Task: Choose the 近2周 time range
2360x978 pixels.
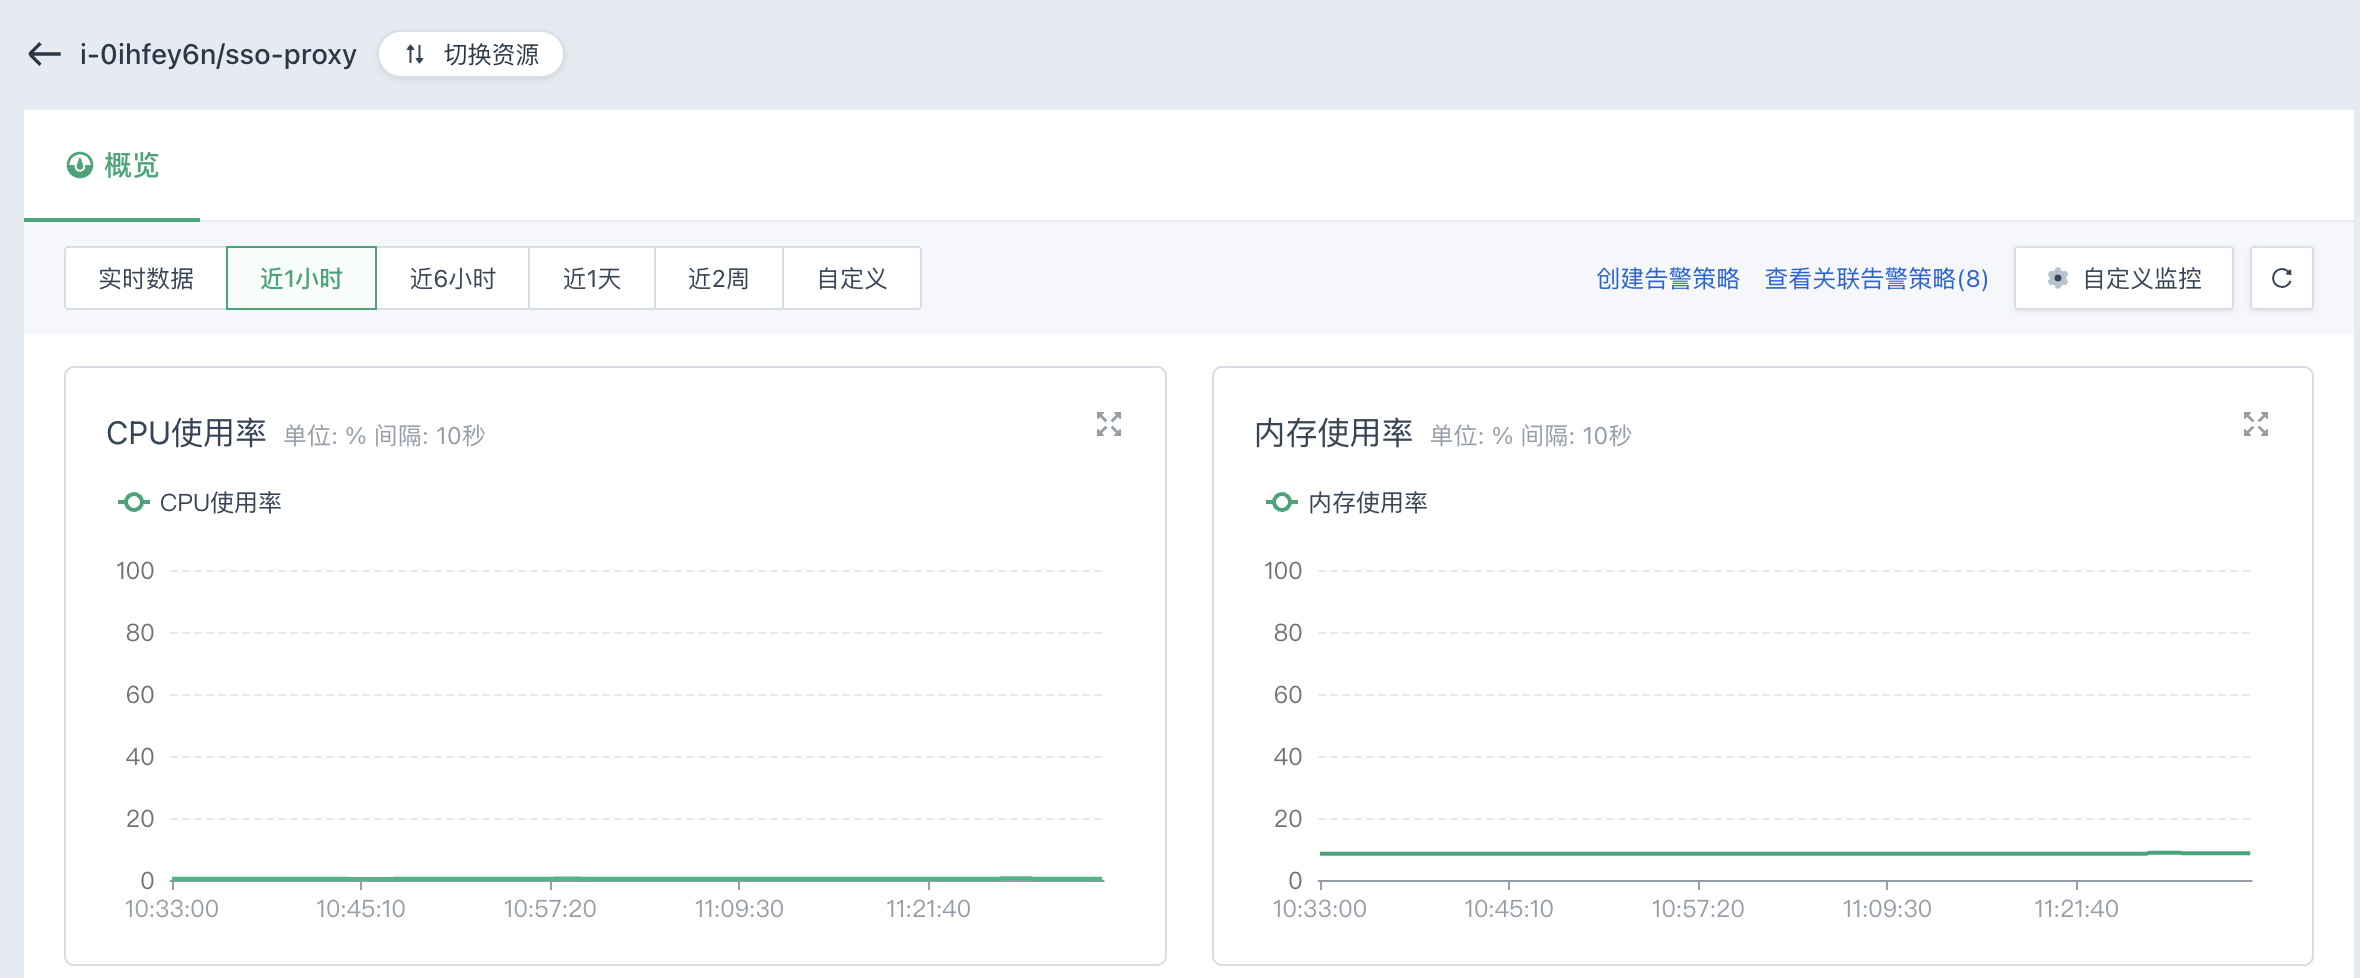Action: pos(718,278)
